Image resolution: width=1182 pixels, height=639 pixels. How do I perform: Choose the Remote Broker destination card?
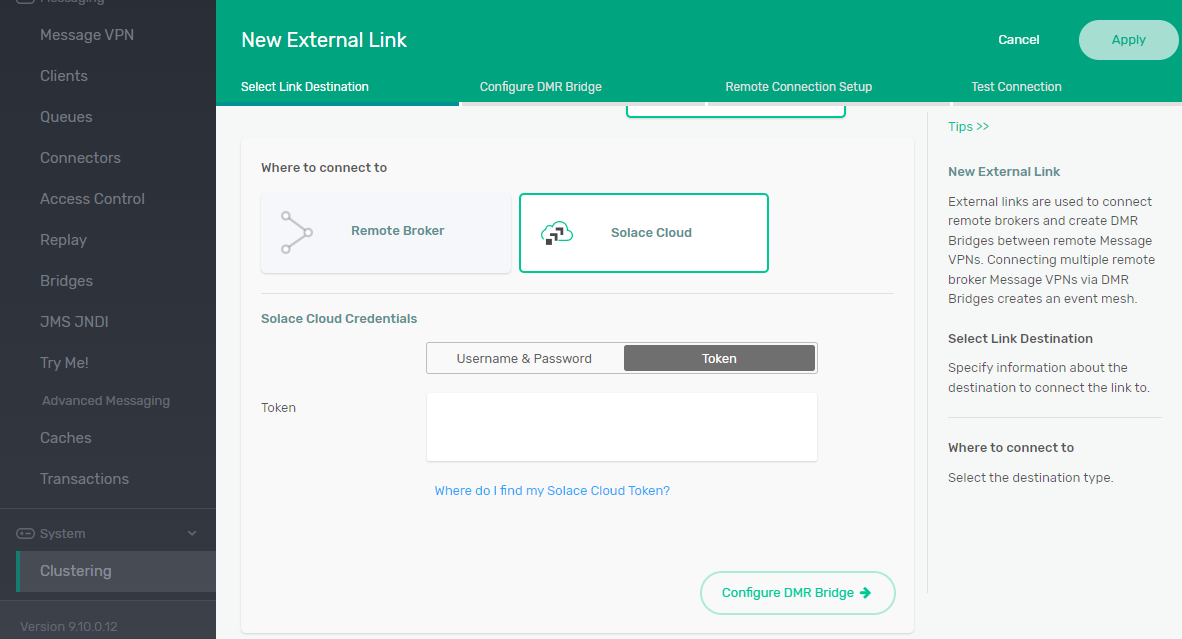tap(386, 233)
